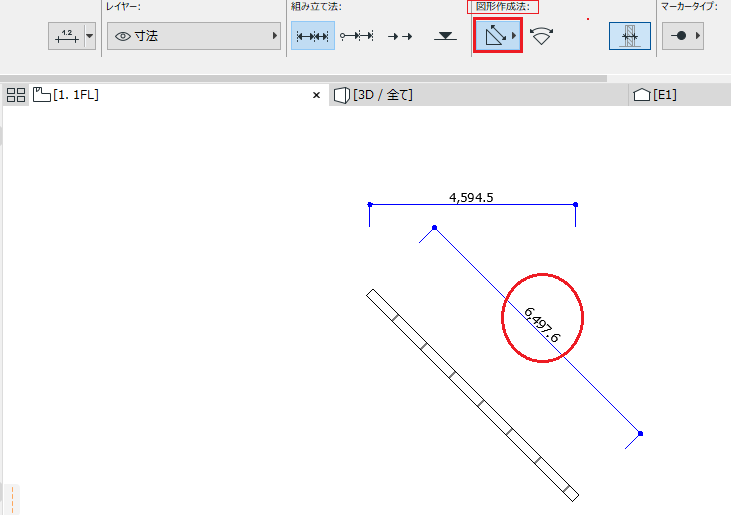Choose the any-direction geometry method
The width and height of the screenshot is (731, 515).
(x=495, y=35)
